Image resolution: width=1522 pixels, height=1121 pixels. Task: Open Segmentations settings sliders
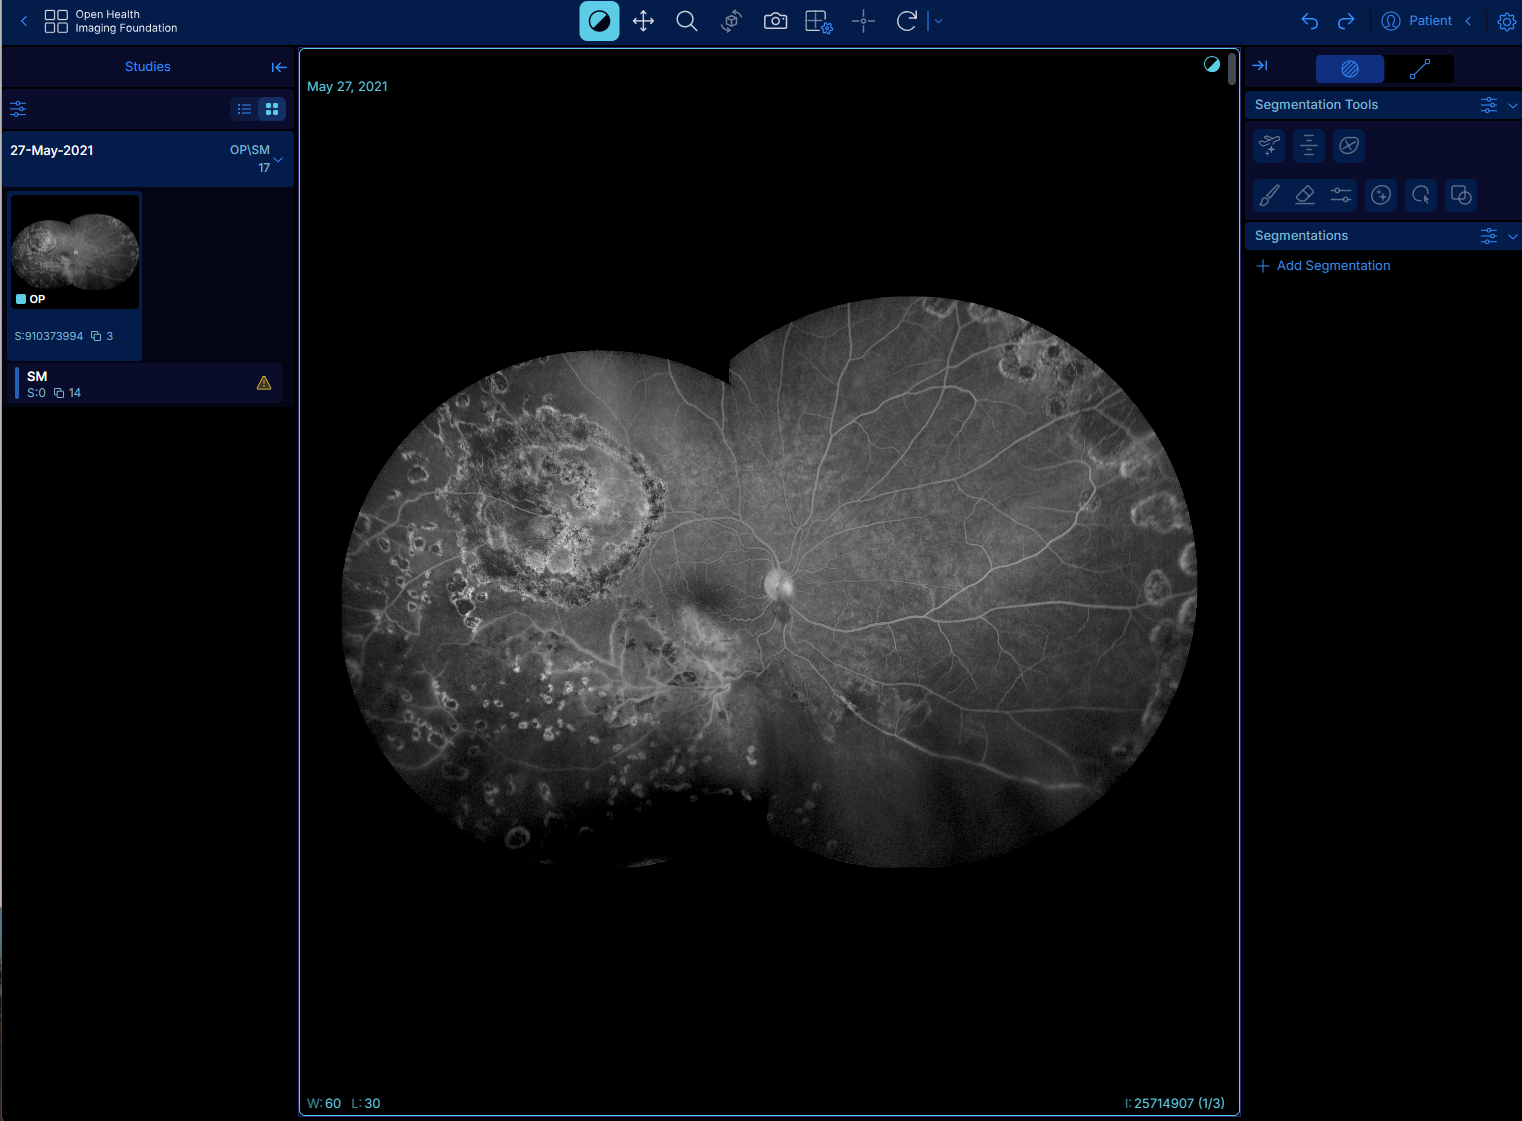[1489, 236]
